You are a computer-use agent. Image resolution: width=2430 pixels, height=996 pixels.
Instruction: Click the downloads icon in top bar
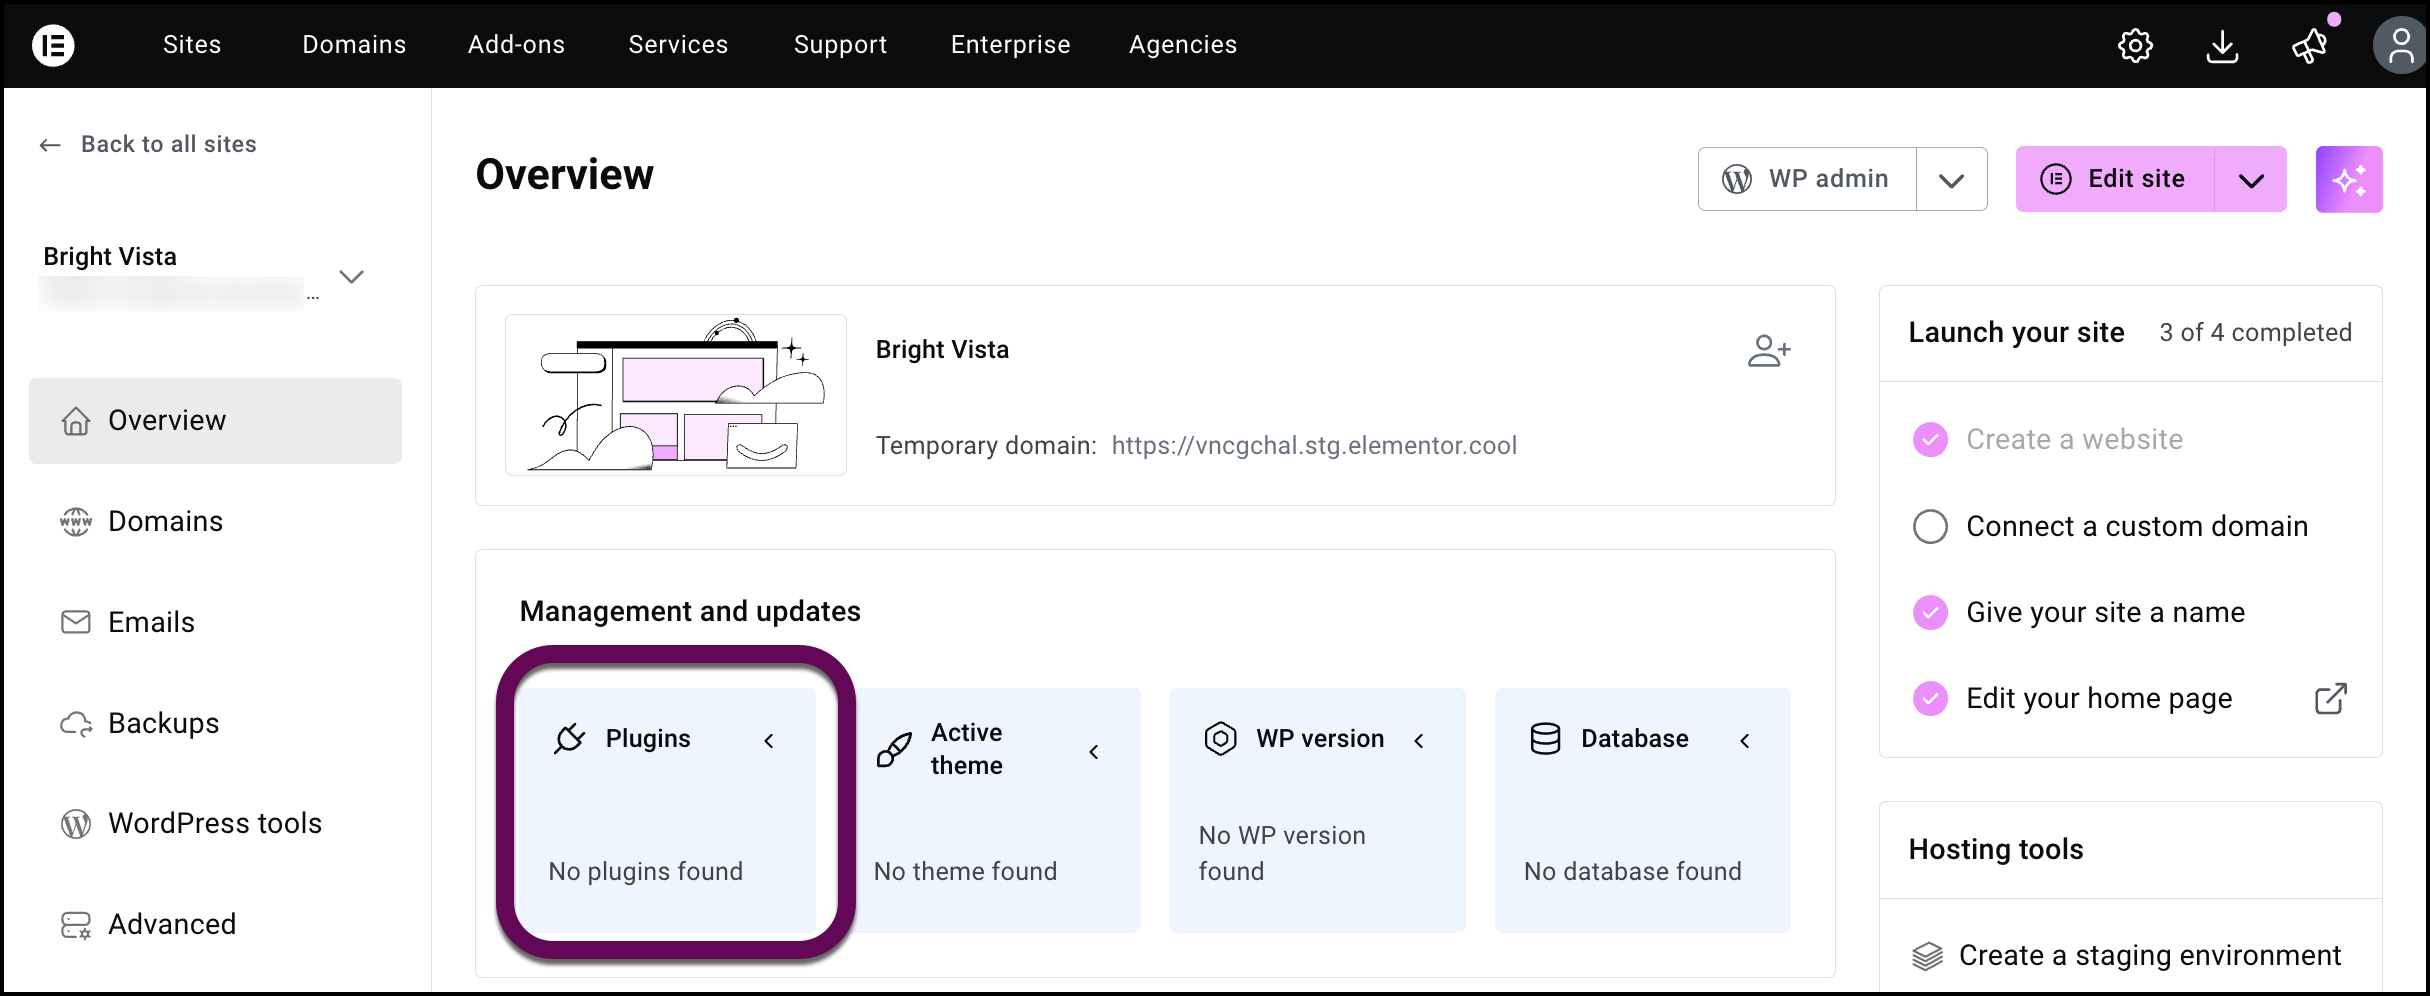(x=2222, y=45)
